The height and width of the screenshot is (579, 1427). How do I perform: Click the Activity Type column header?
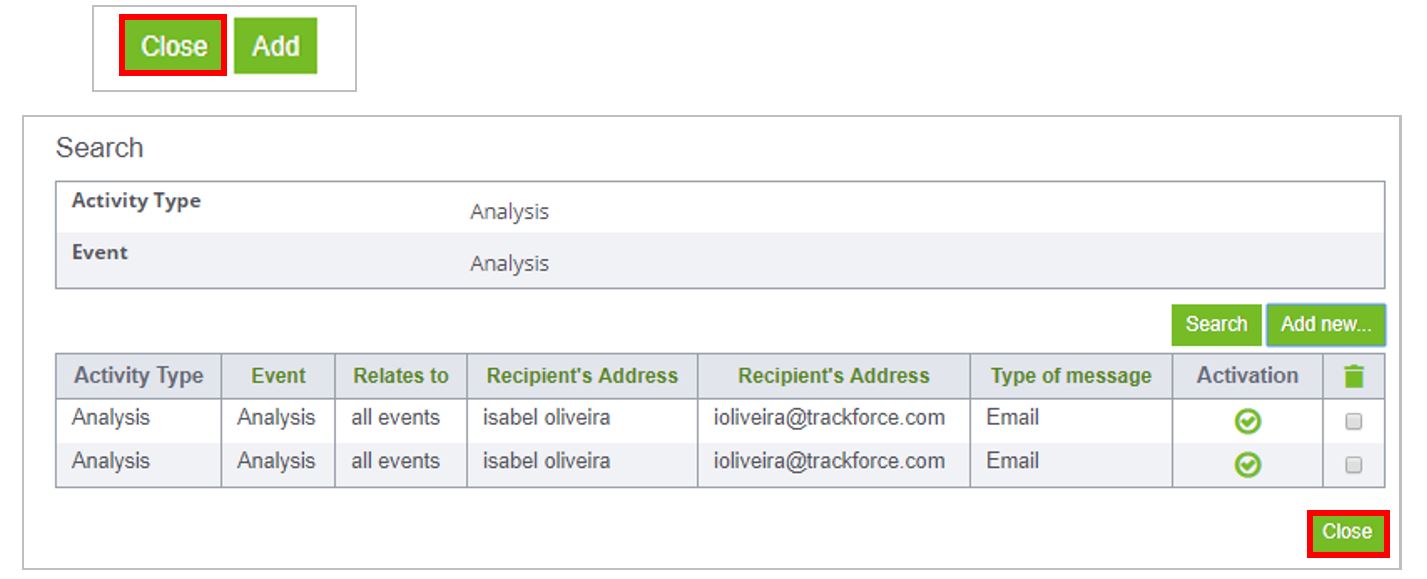pos(138,376)
